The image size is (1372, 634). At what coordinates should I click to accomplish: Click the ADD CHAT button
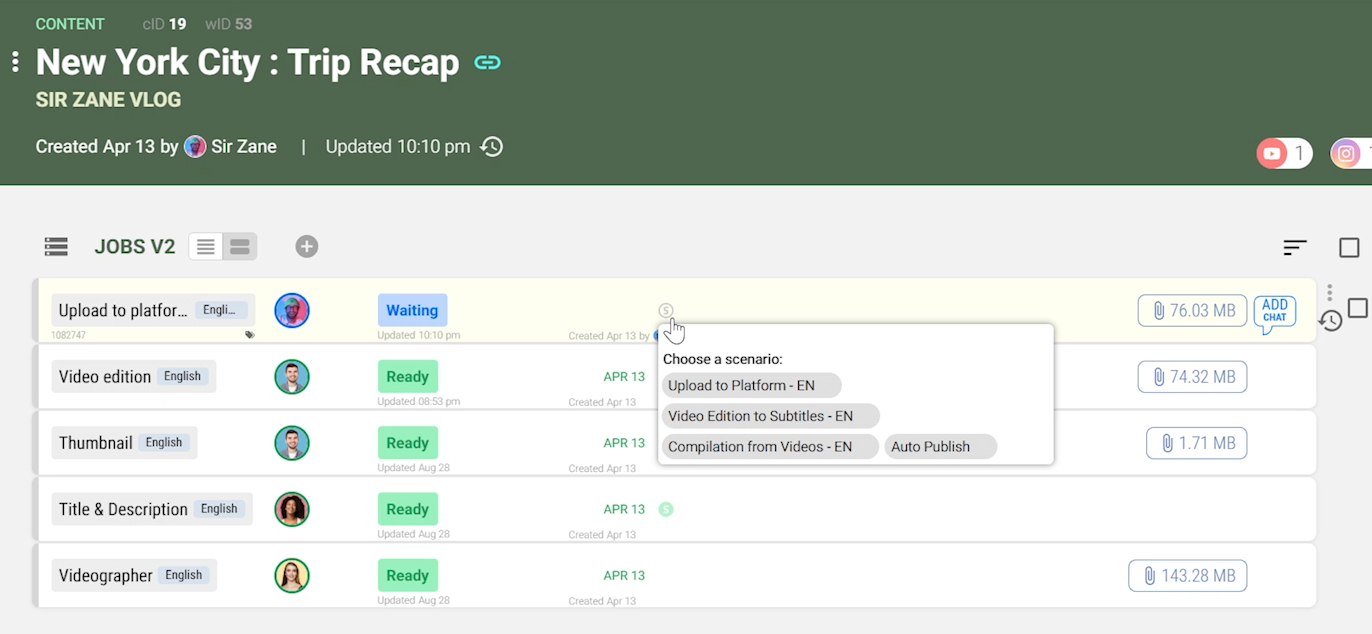point(1274,311)
